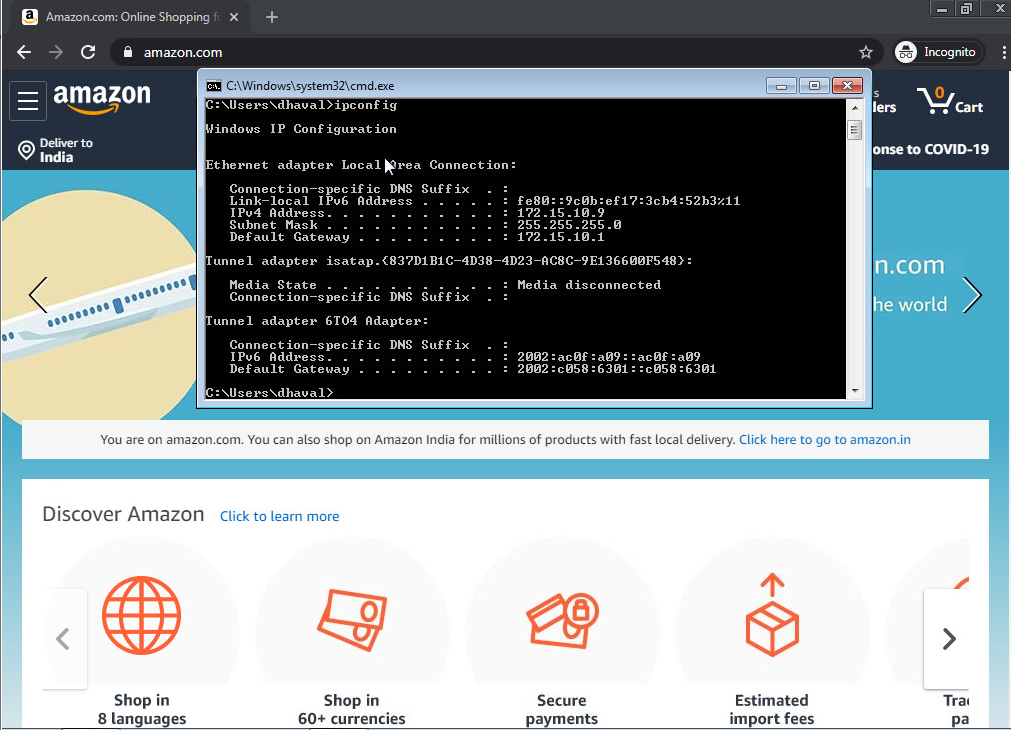Minimize the cmd.exe window
This screenshot has height=730, width=1011.
pyautogui.click(x=781, y=86)
